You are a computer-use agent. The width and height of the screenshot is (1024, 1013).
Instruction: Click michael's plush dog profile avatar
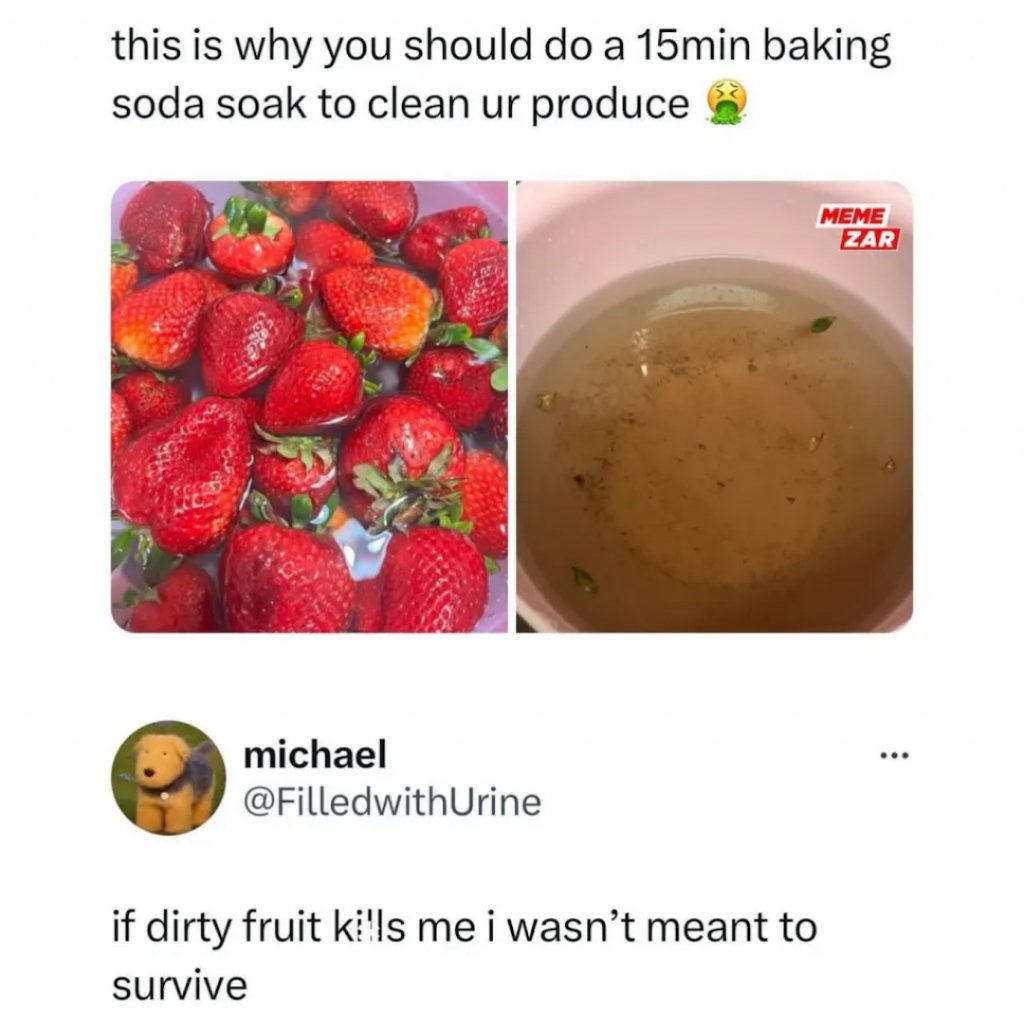(x=168, y=777)
